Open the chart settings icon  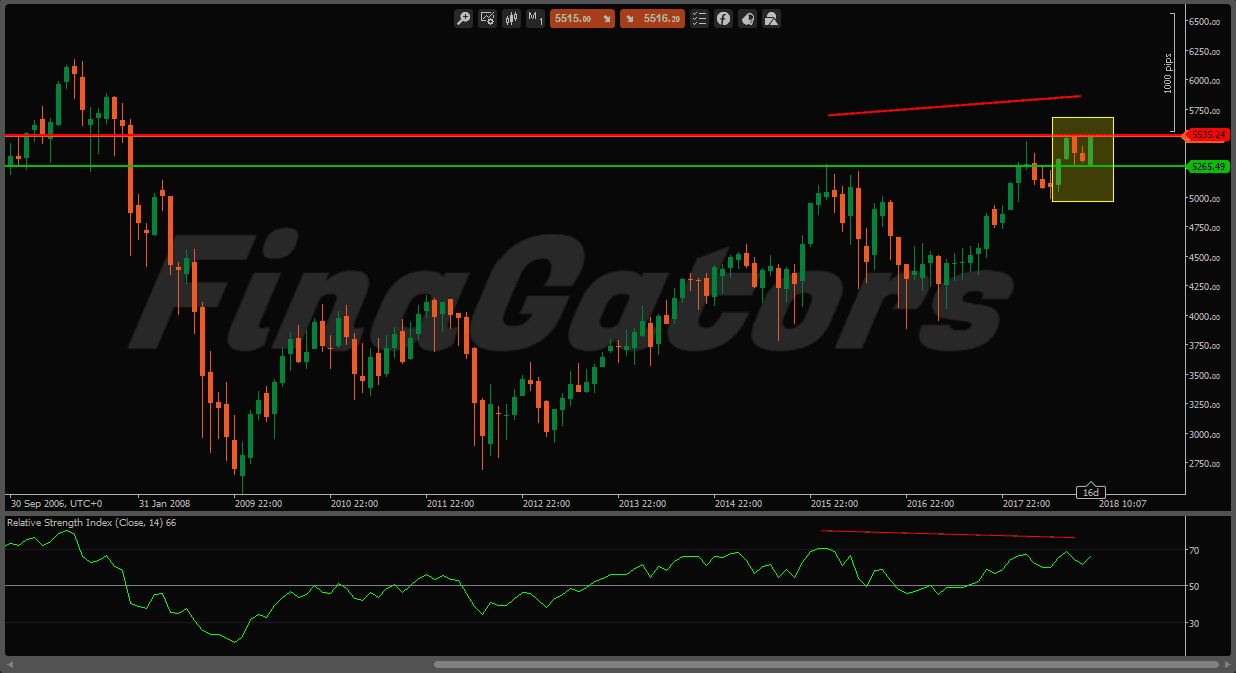pyautogui.click(x=488, y=18)
